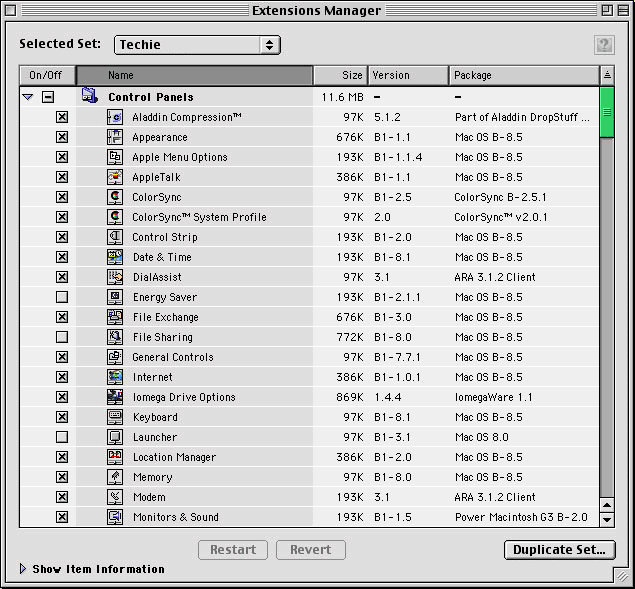Click the Disable Energy Saver version "B1-2.1.1"
This screenshot has height=589, width=635.
(397, 297)
